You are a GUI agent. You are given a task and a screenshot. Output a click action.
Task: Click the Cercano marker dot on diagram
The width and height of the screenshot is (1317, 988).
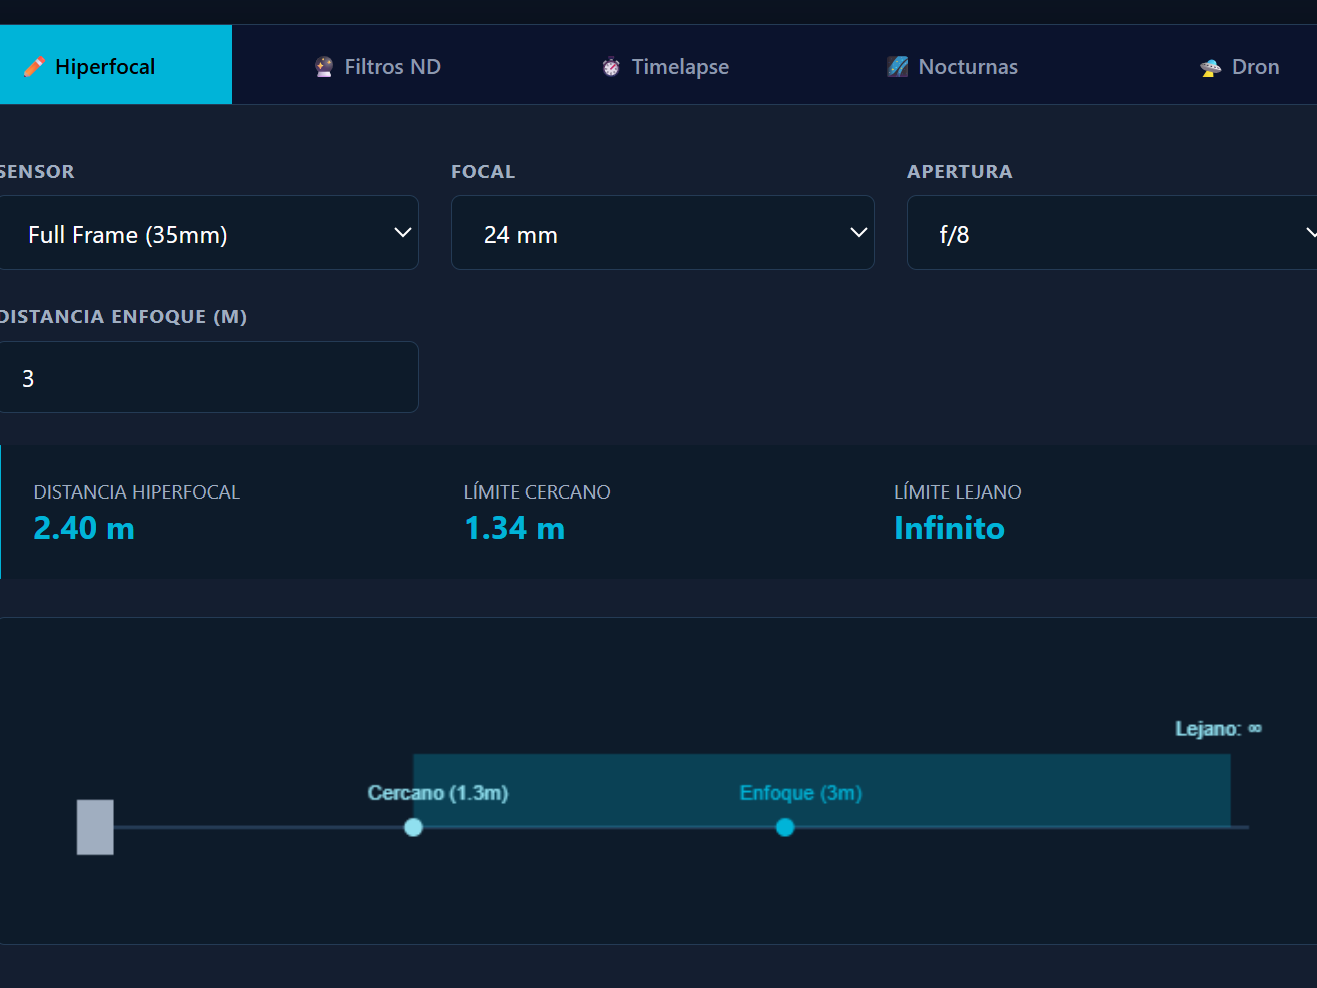pyautogui.click(x=413, y=827)
